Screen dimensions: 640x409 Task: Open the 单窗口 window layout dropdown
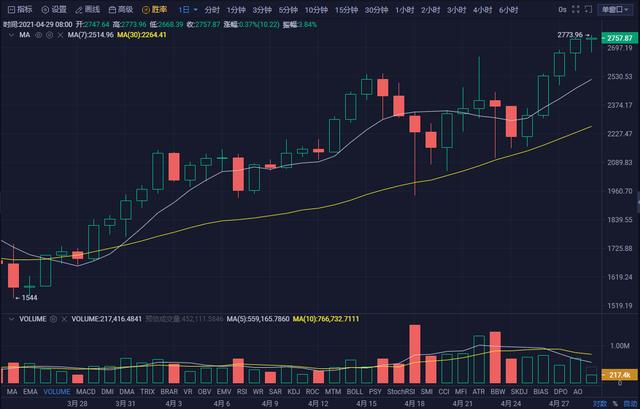pos(614,9)
